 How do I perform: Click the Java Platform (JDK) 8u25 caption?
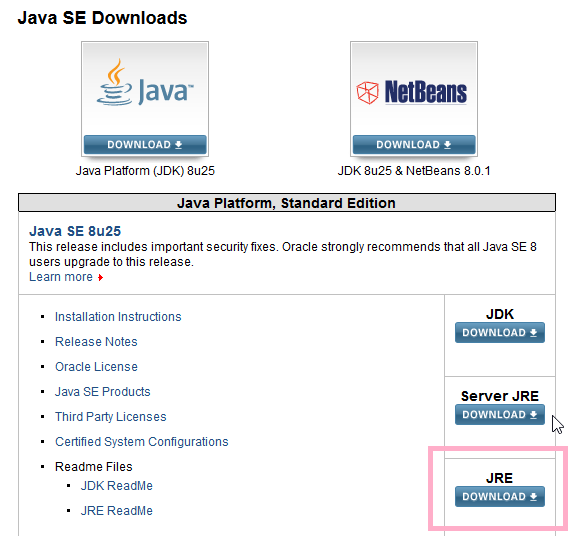145,171
